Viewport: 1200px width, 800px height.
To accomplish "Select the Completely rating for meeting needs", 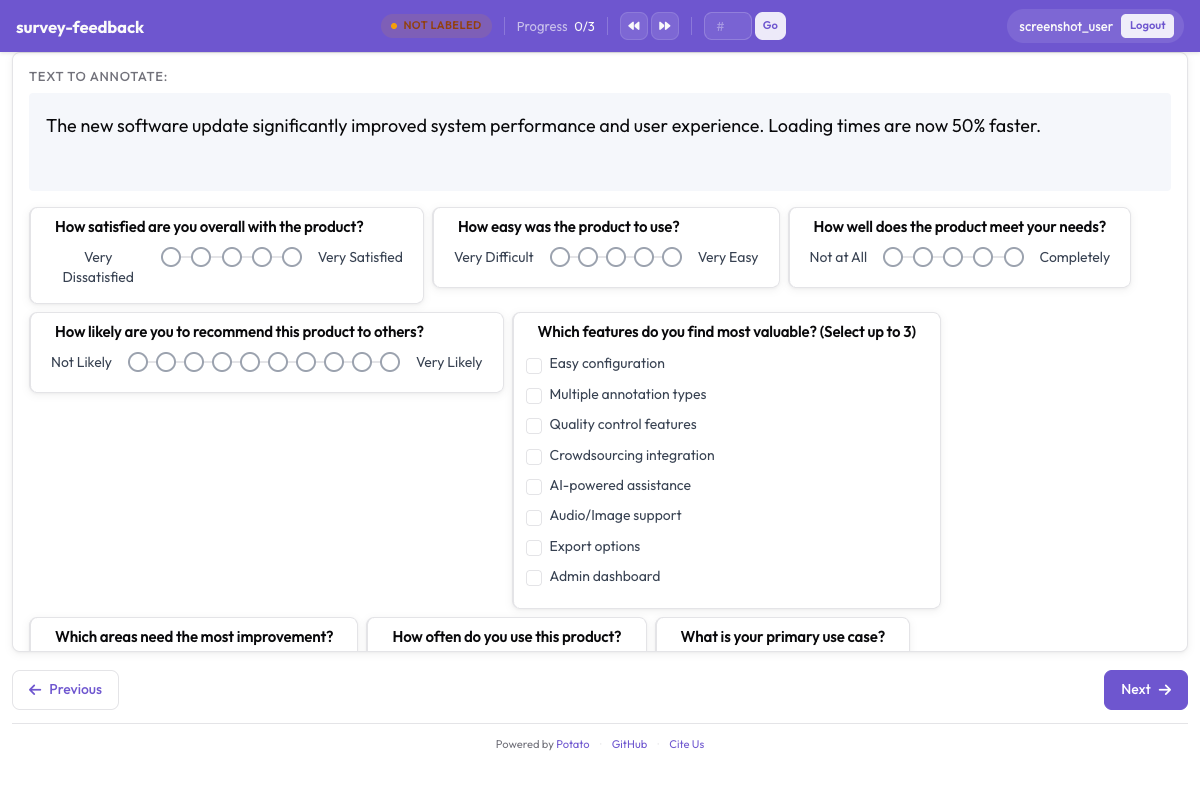I will pos(1013,256).
